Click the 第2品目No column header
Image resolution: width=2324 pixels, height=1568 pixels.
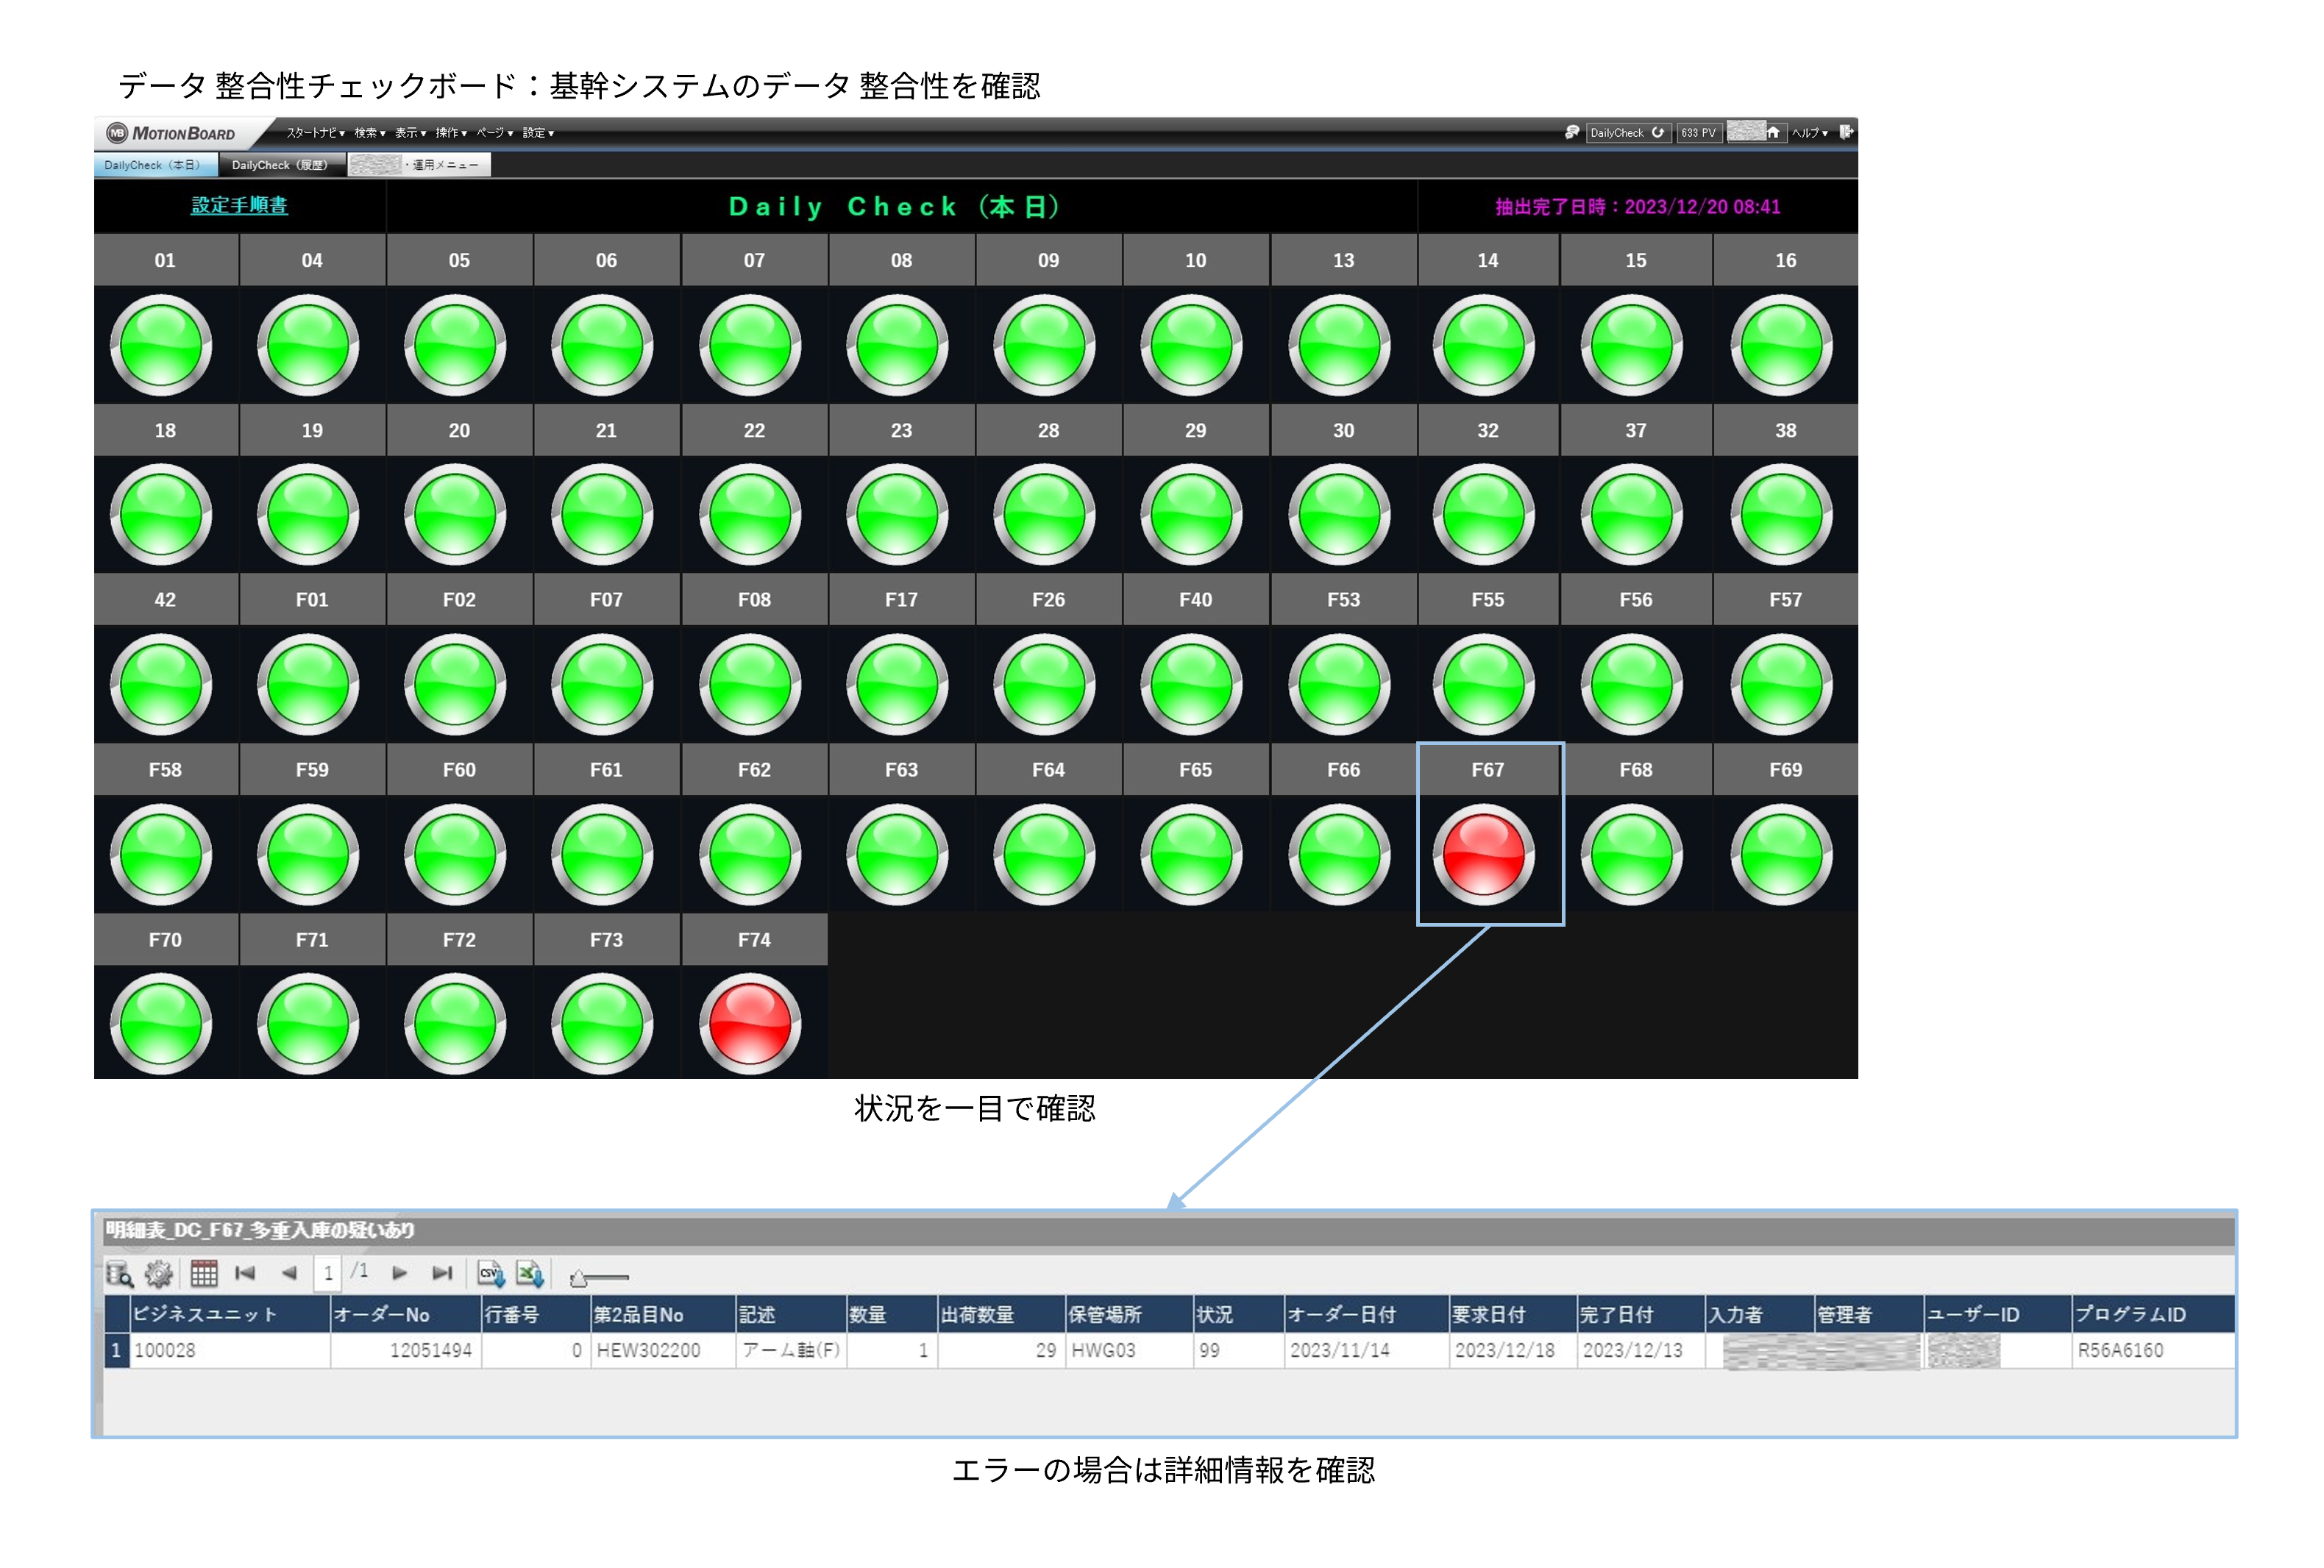(x=663, y=1314)
